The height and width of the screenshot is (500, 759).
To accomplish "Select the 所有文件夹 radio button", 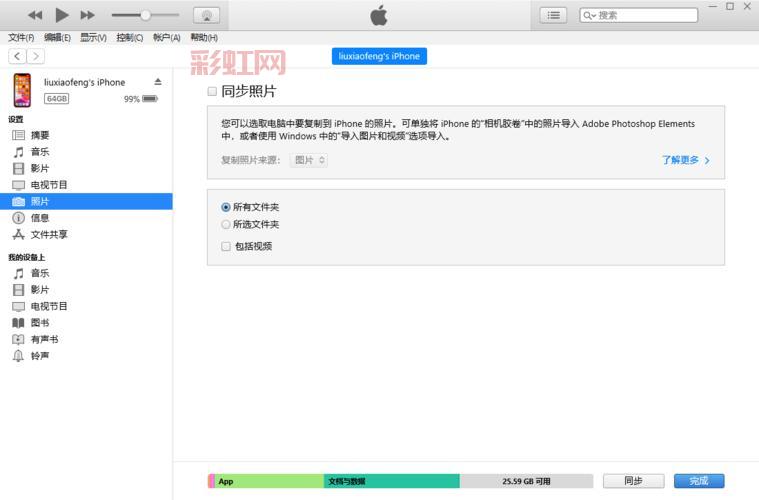I will click(226, 207).
